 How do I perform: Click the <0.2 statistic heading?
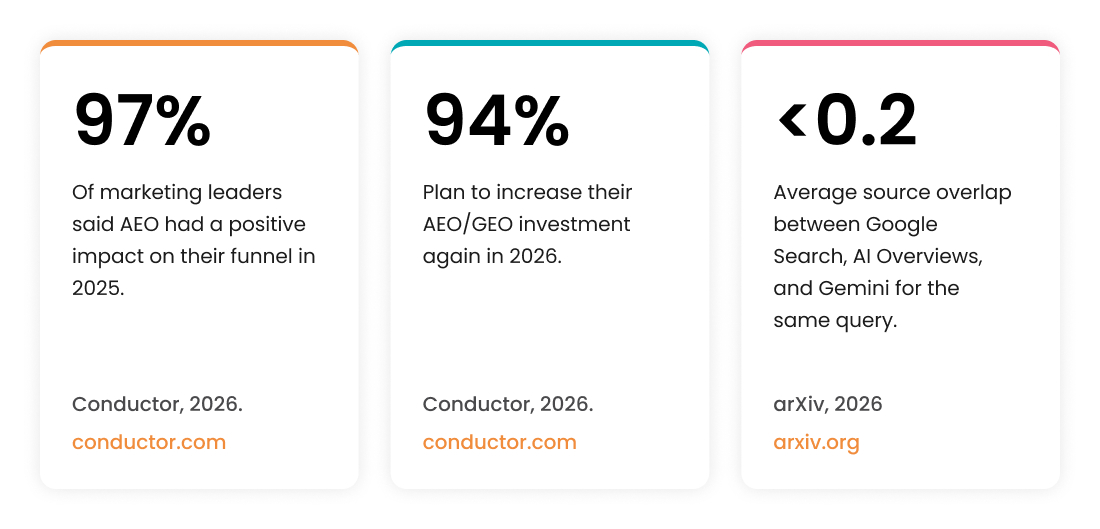click(847, 121)
